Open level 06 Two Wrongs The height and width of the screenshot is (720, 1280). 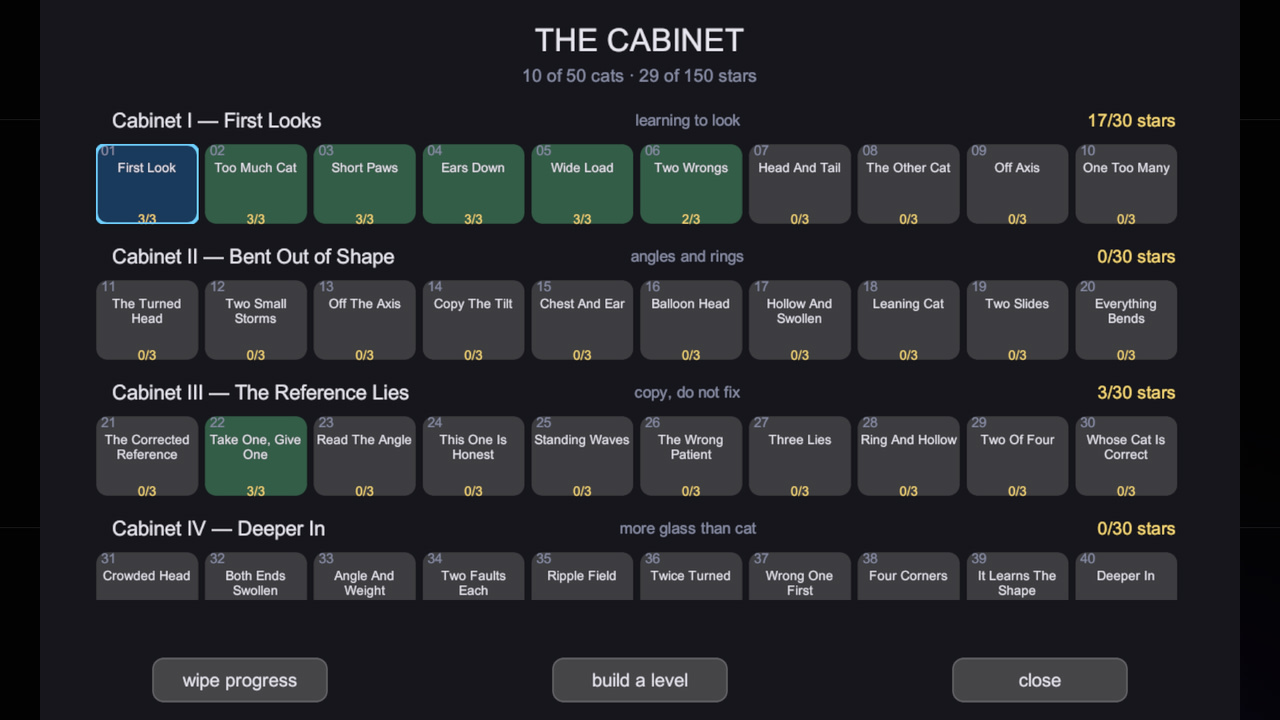coord(691,184)
